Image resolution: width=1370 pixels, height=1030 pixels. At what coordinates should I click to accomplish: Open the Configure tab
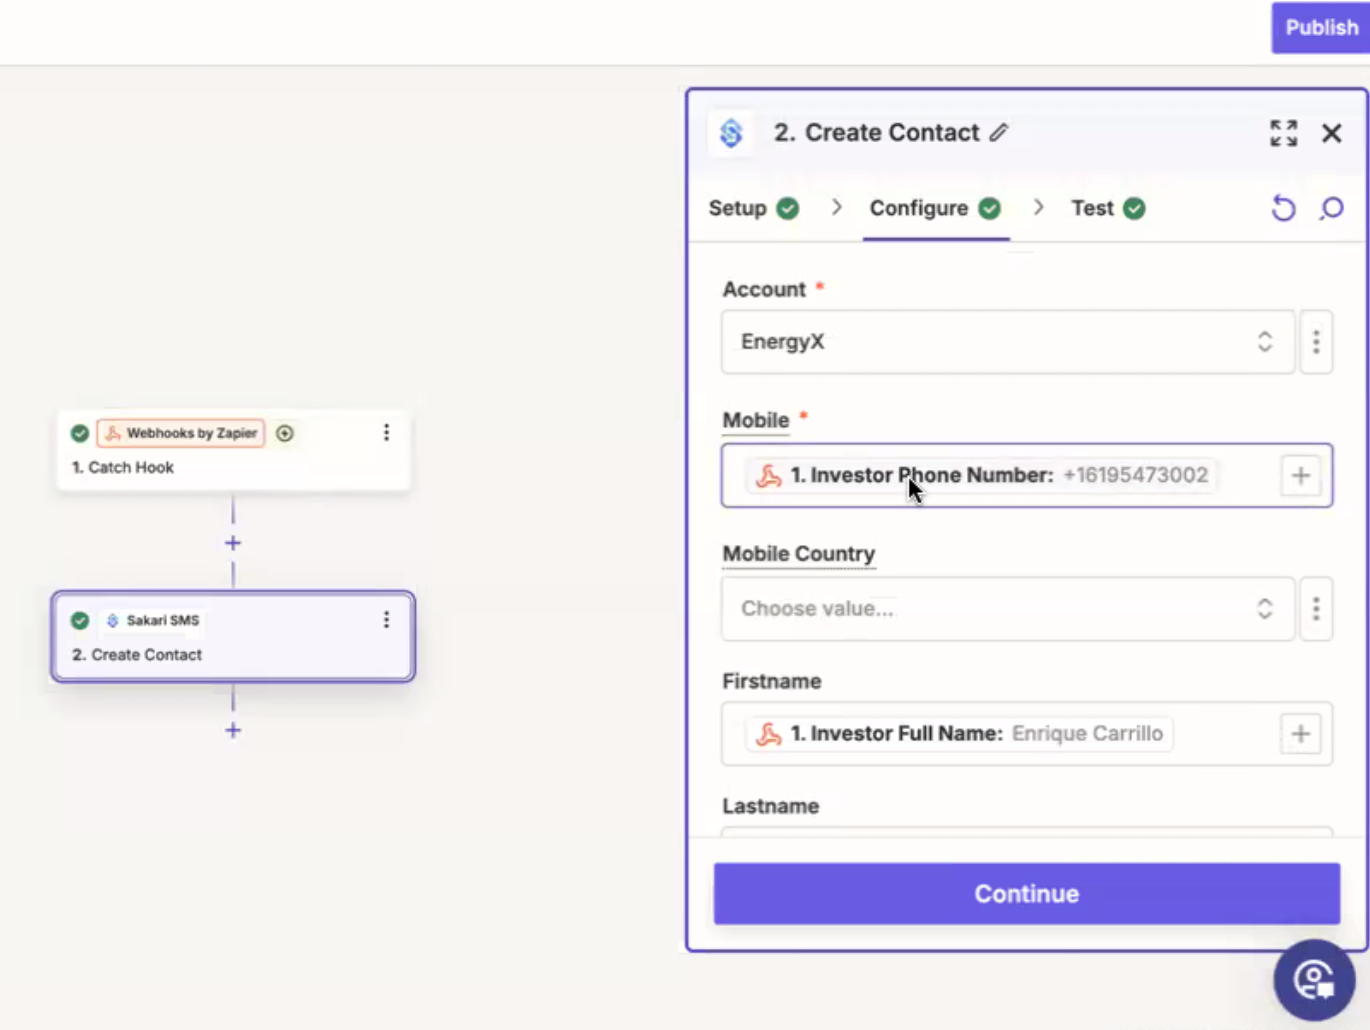tap(935, 208)
